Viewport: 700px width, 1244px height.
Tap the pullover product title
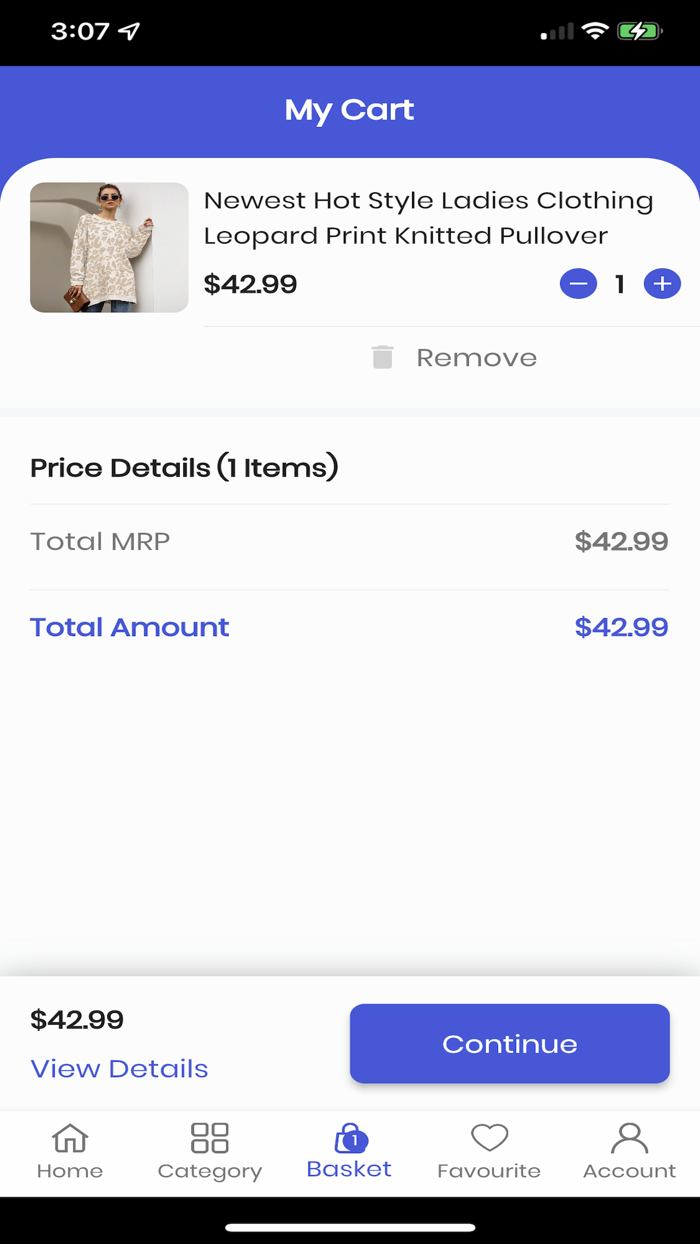click(428, 218)
